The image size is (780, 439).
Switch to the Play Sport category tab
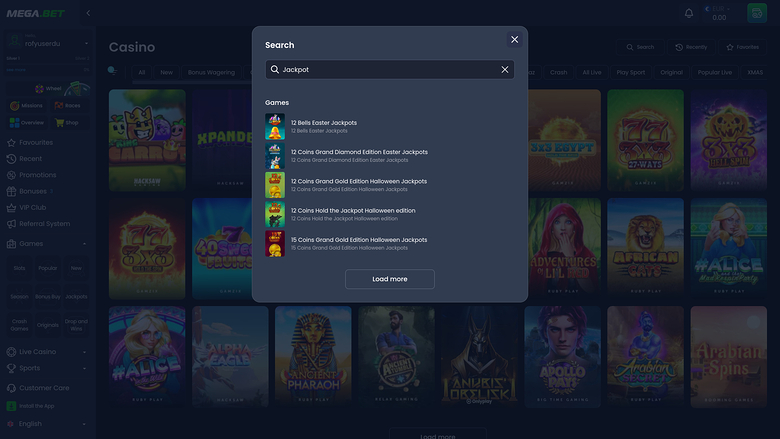(x=630, y=72)
